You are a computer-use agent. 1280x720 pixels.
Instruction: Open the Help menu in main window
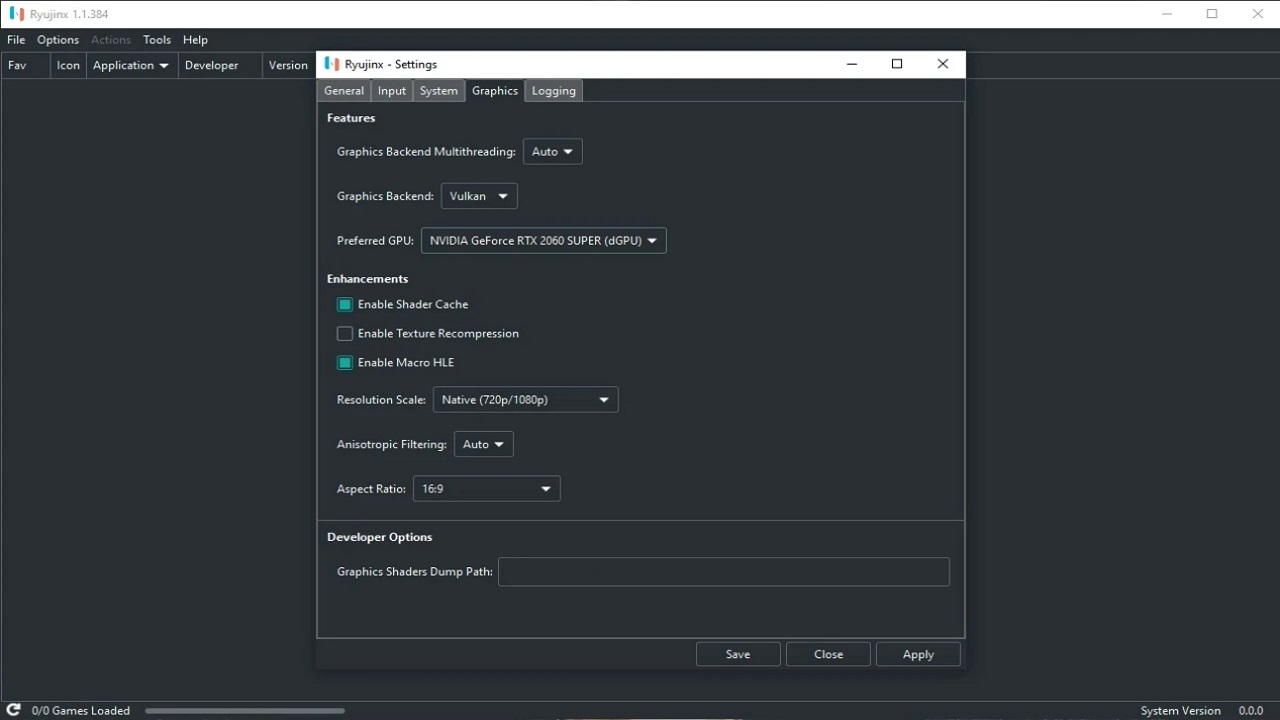tap(195, 40)
